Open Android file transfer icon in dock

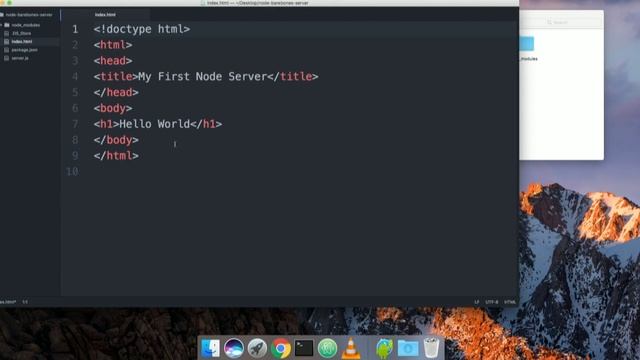(x=384, y=348)
